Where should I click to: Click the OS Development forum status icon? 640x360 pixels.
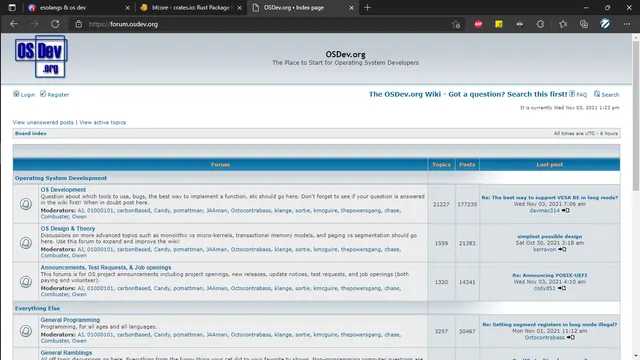26,204
